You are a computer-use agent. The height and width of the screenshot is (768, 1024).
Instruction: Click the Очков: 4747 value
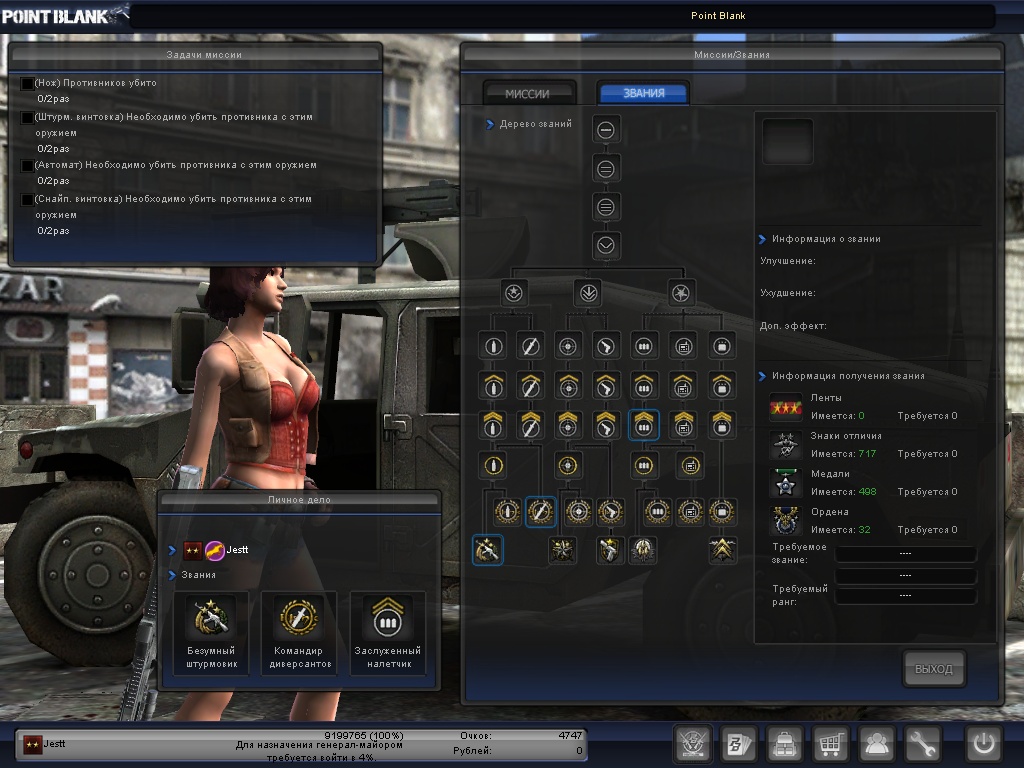click(570, 735)
